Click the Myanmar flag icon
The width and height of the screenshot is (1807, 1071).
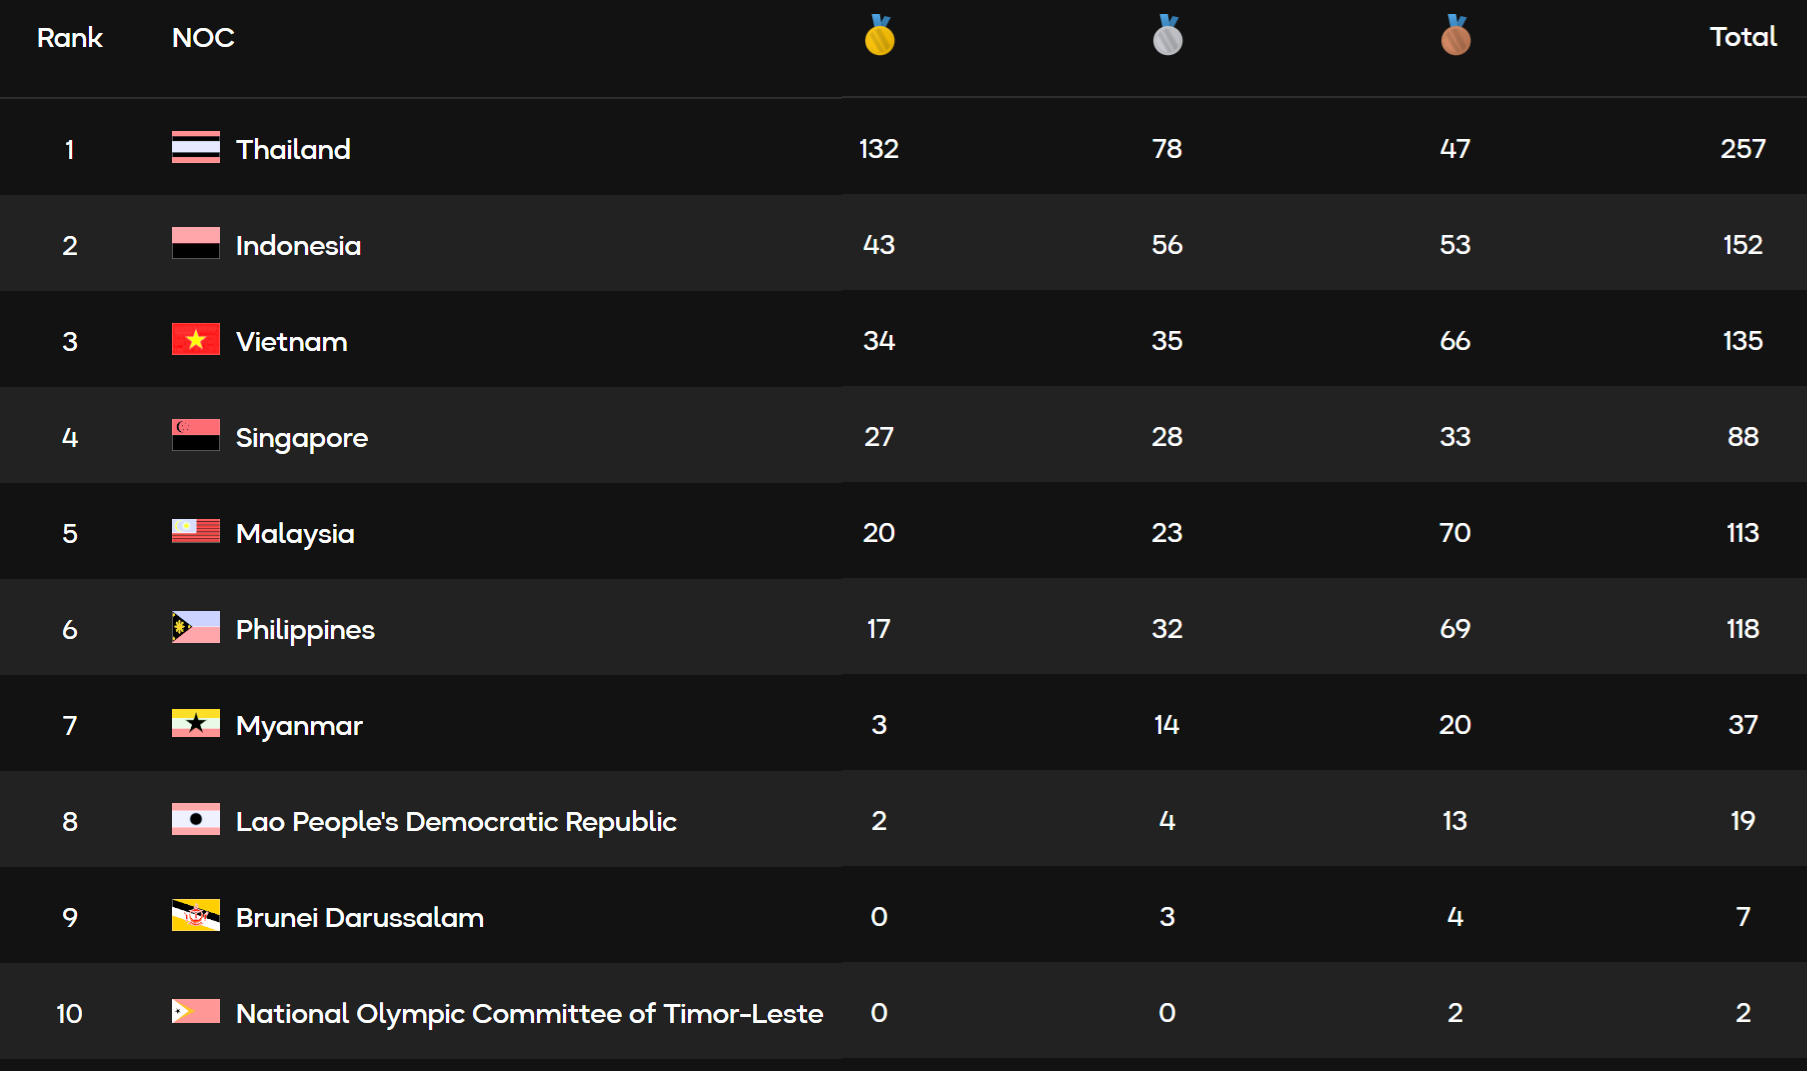pos(196,724)
